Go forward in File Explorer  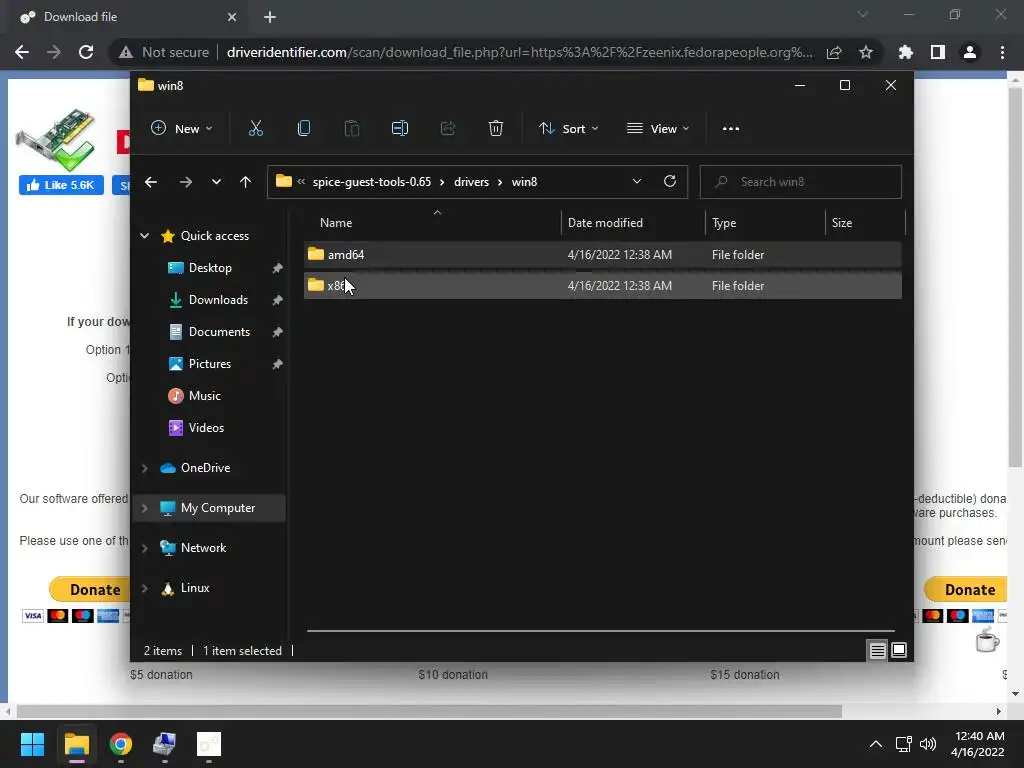tap(185, 182)
